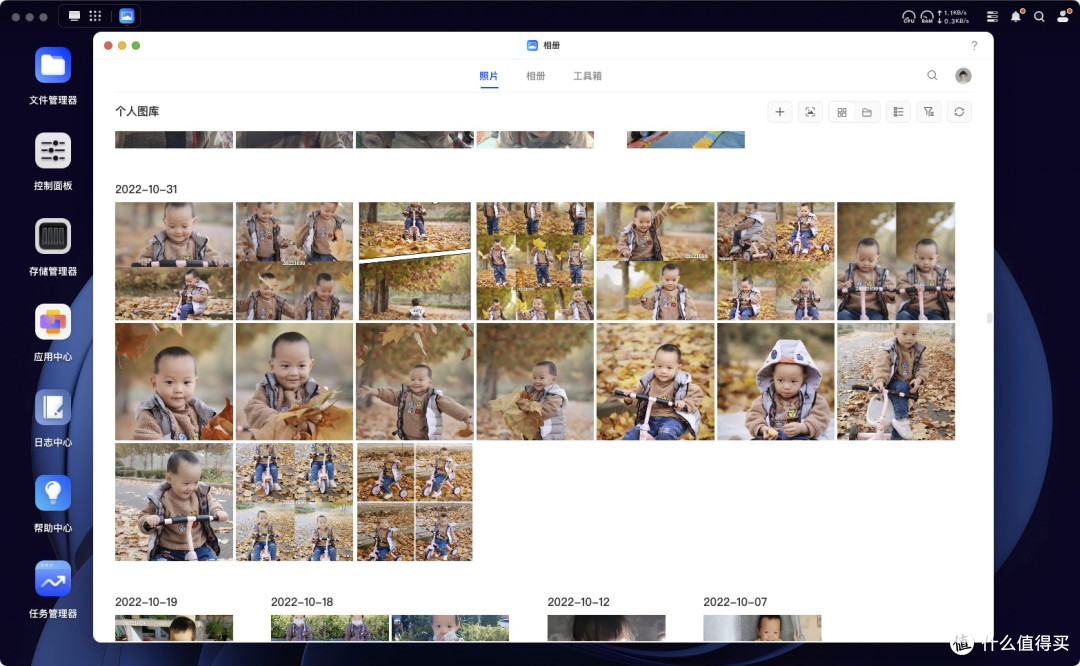
Task: Refresh the personal library
Action: click(959, 112)
